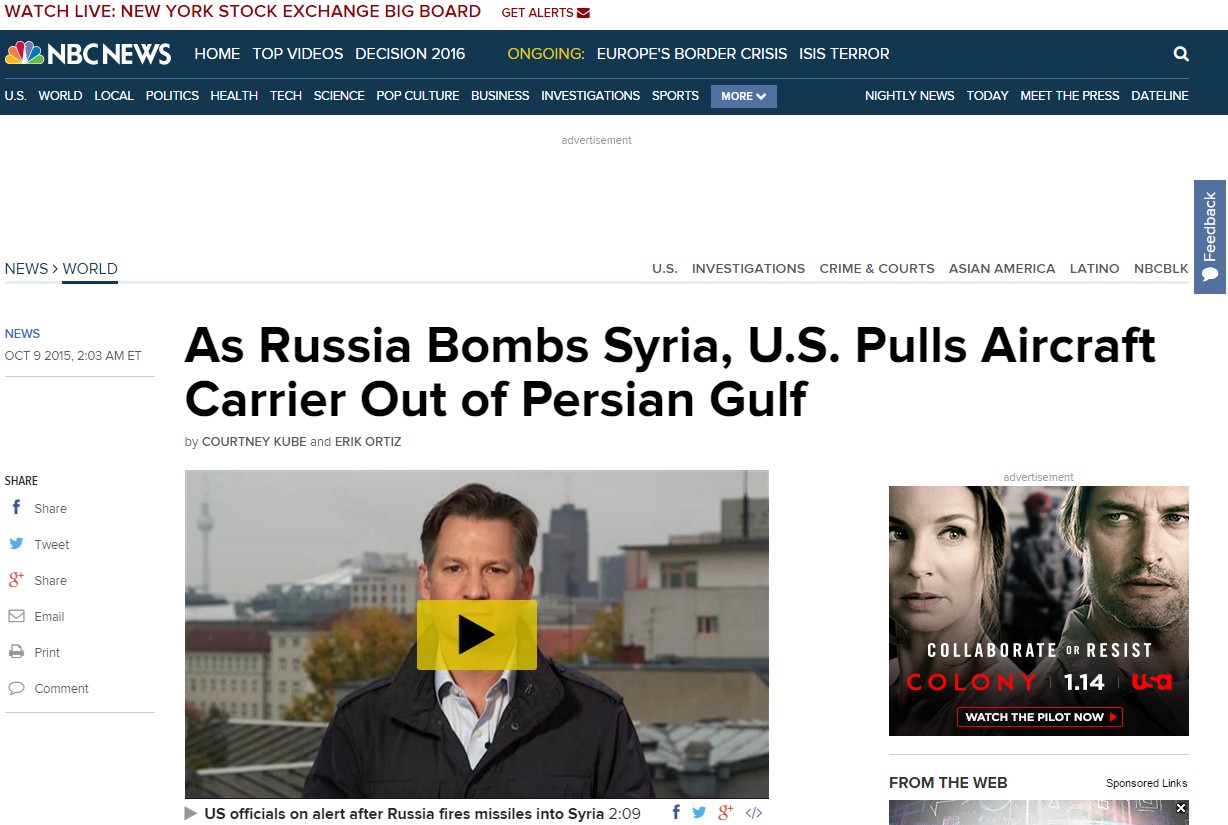Open LATINO sub-section tab
The image size is (1228, 825).
tap(1095, 269)
